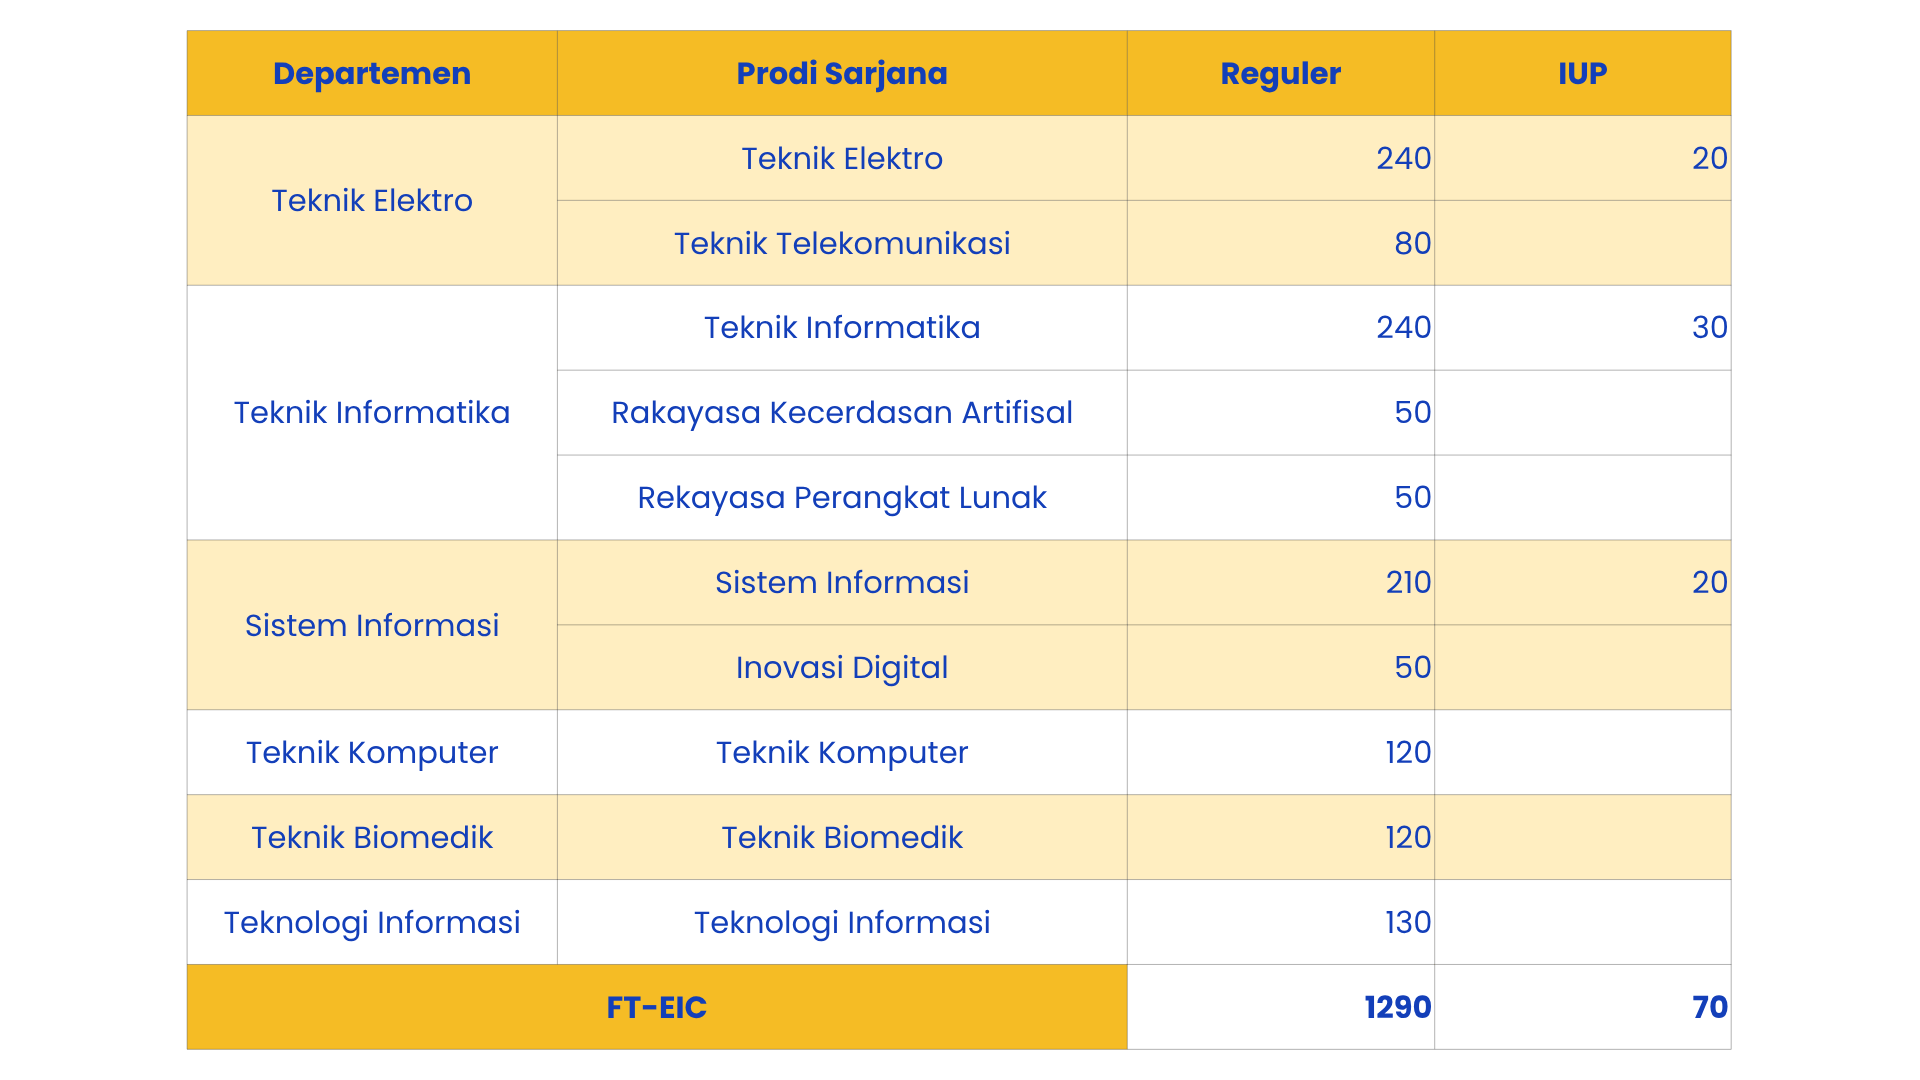Select the Inovasi Digital program cell

[x=841, y=668]
